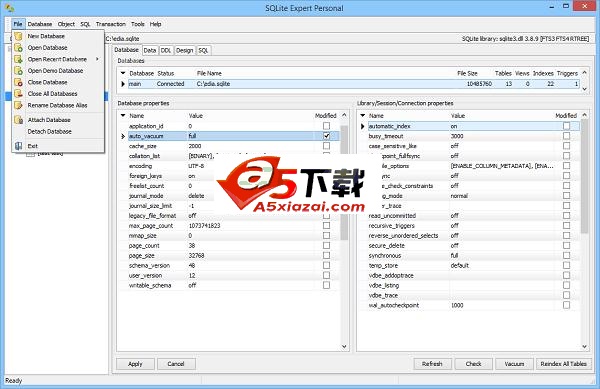Click the Close All Databases icon
This screenshot has width=600, height=389.
click(x=18, y=93)
